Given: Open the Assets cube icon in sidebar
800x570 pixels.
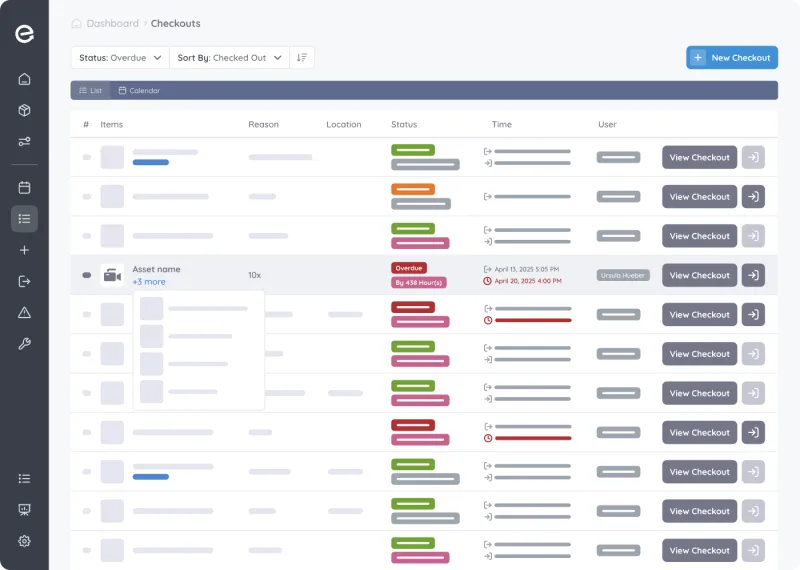Looking at the screenshot, I should click(24, 110).
